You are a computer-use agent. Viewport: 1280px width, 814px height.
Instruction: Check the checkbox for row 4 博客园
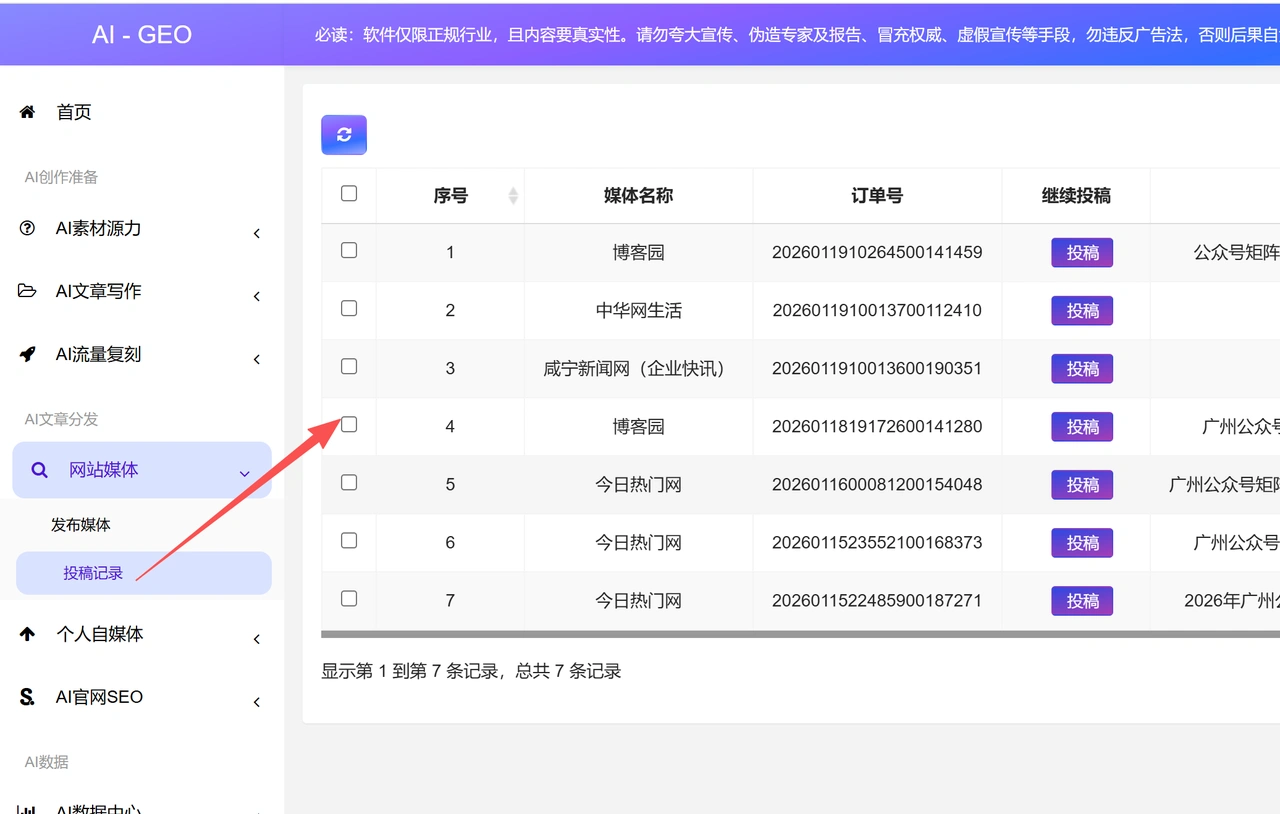coord(349,424)
